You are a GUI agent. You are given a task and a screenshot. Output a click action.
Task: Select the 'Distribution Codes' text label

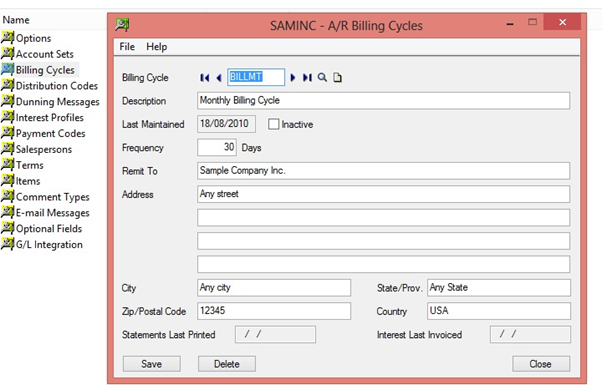57,86
